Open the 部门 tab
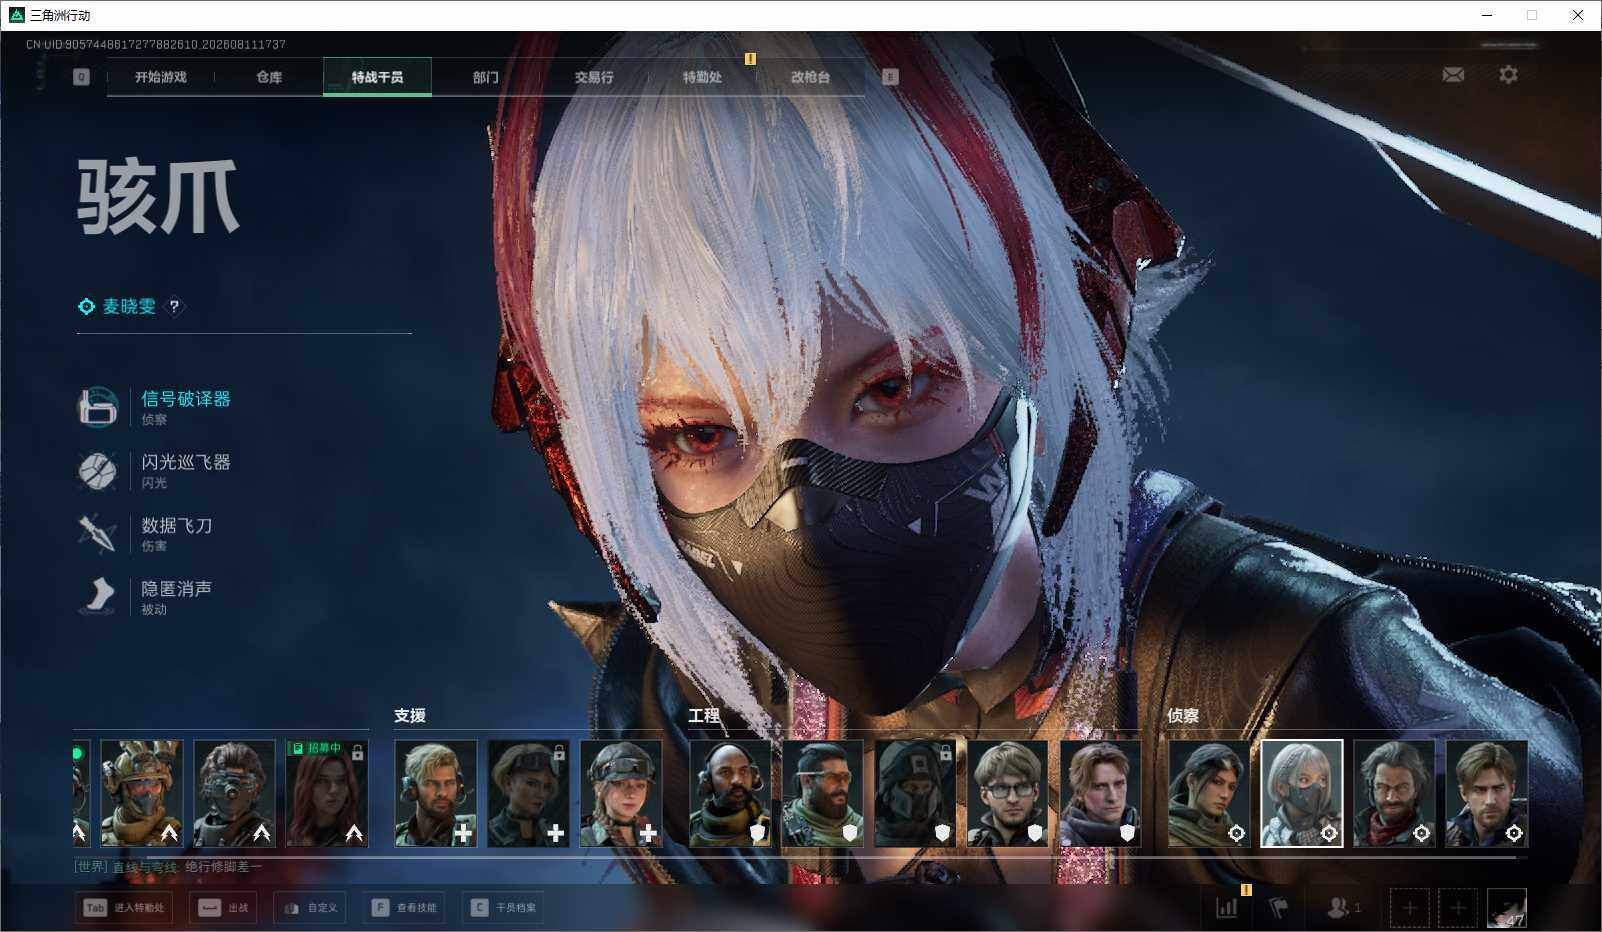 click(x=486, y=77)
